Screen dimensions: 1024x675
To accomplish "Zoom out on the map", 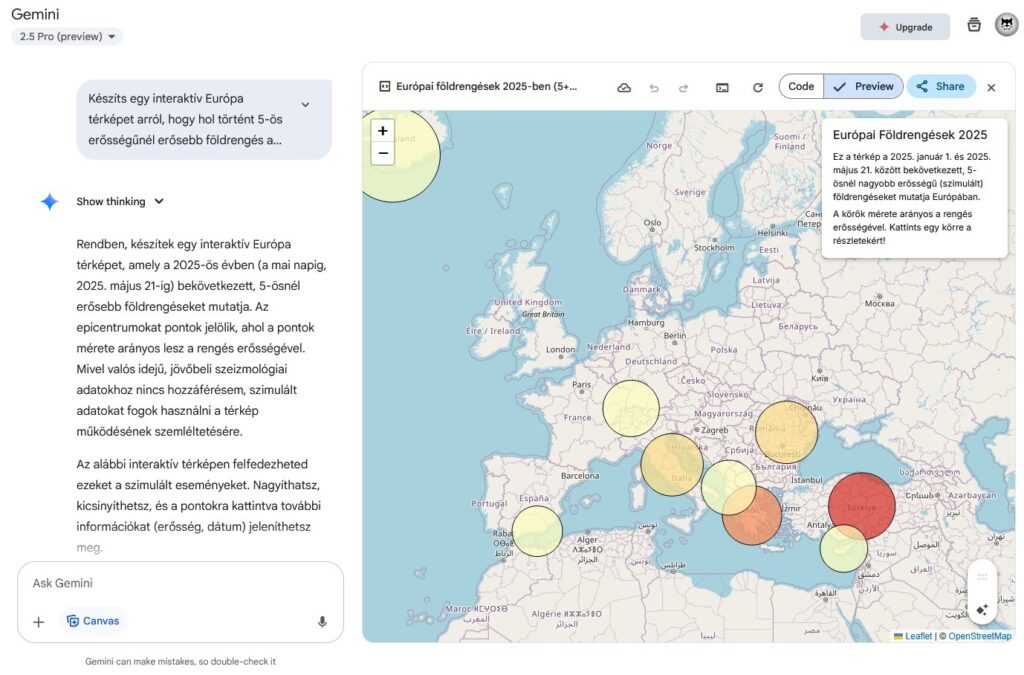I will coord(383,153).
